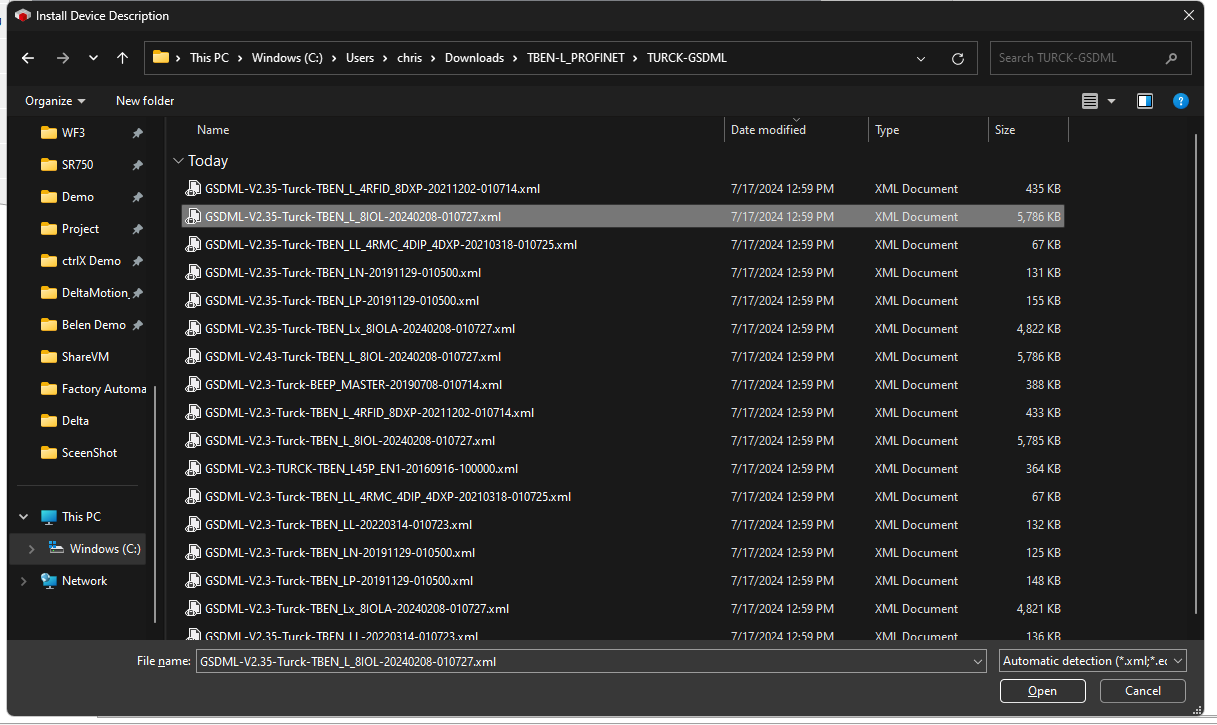Click Downloads in the address breadcrumb
1217x725 pixels.
474,58
